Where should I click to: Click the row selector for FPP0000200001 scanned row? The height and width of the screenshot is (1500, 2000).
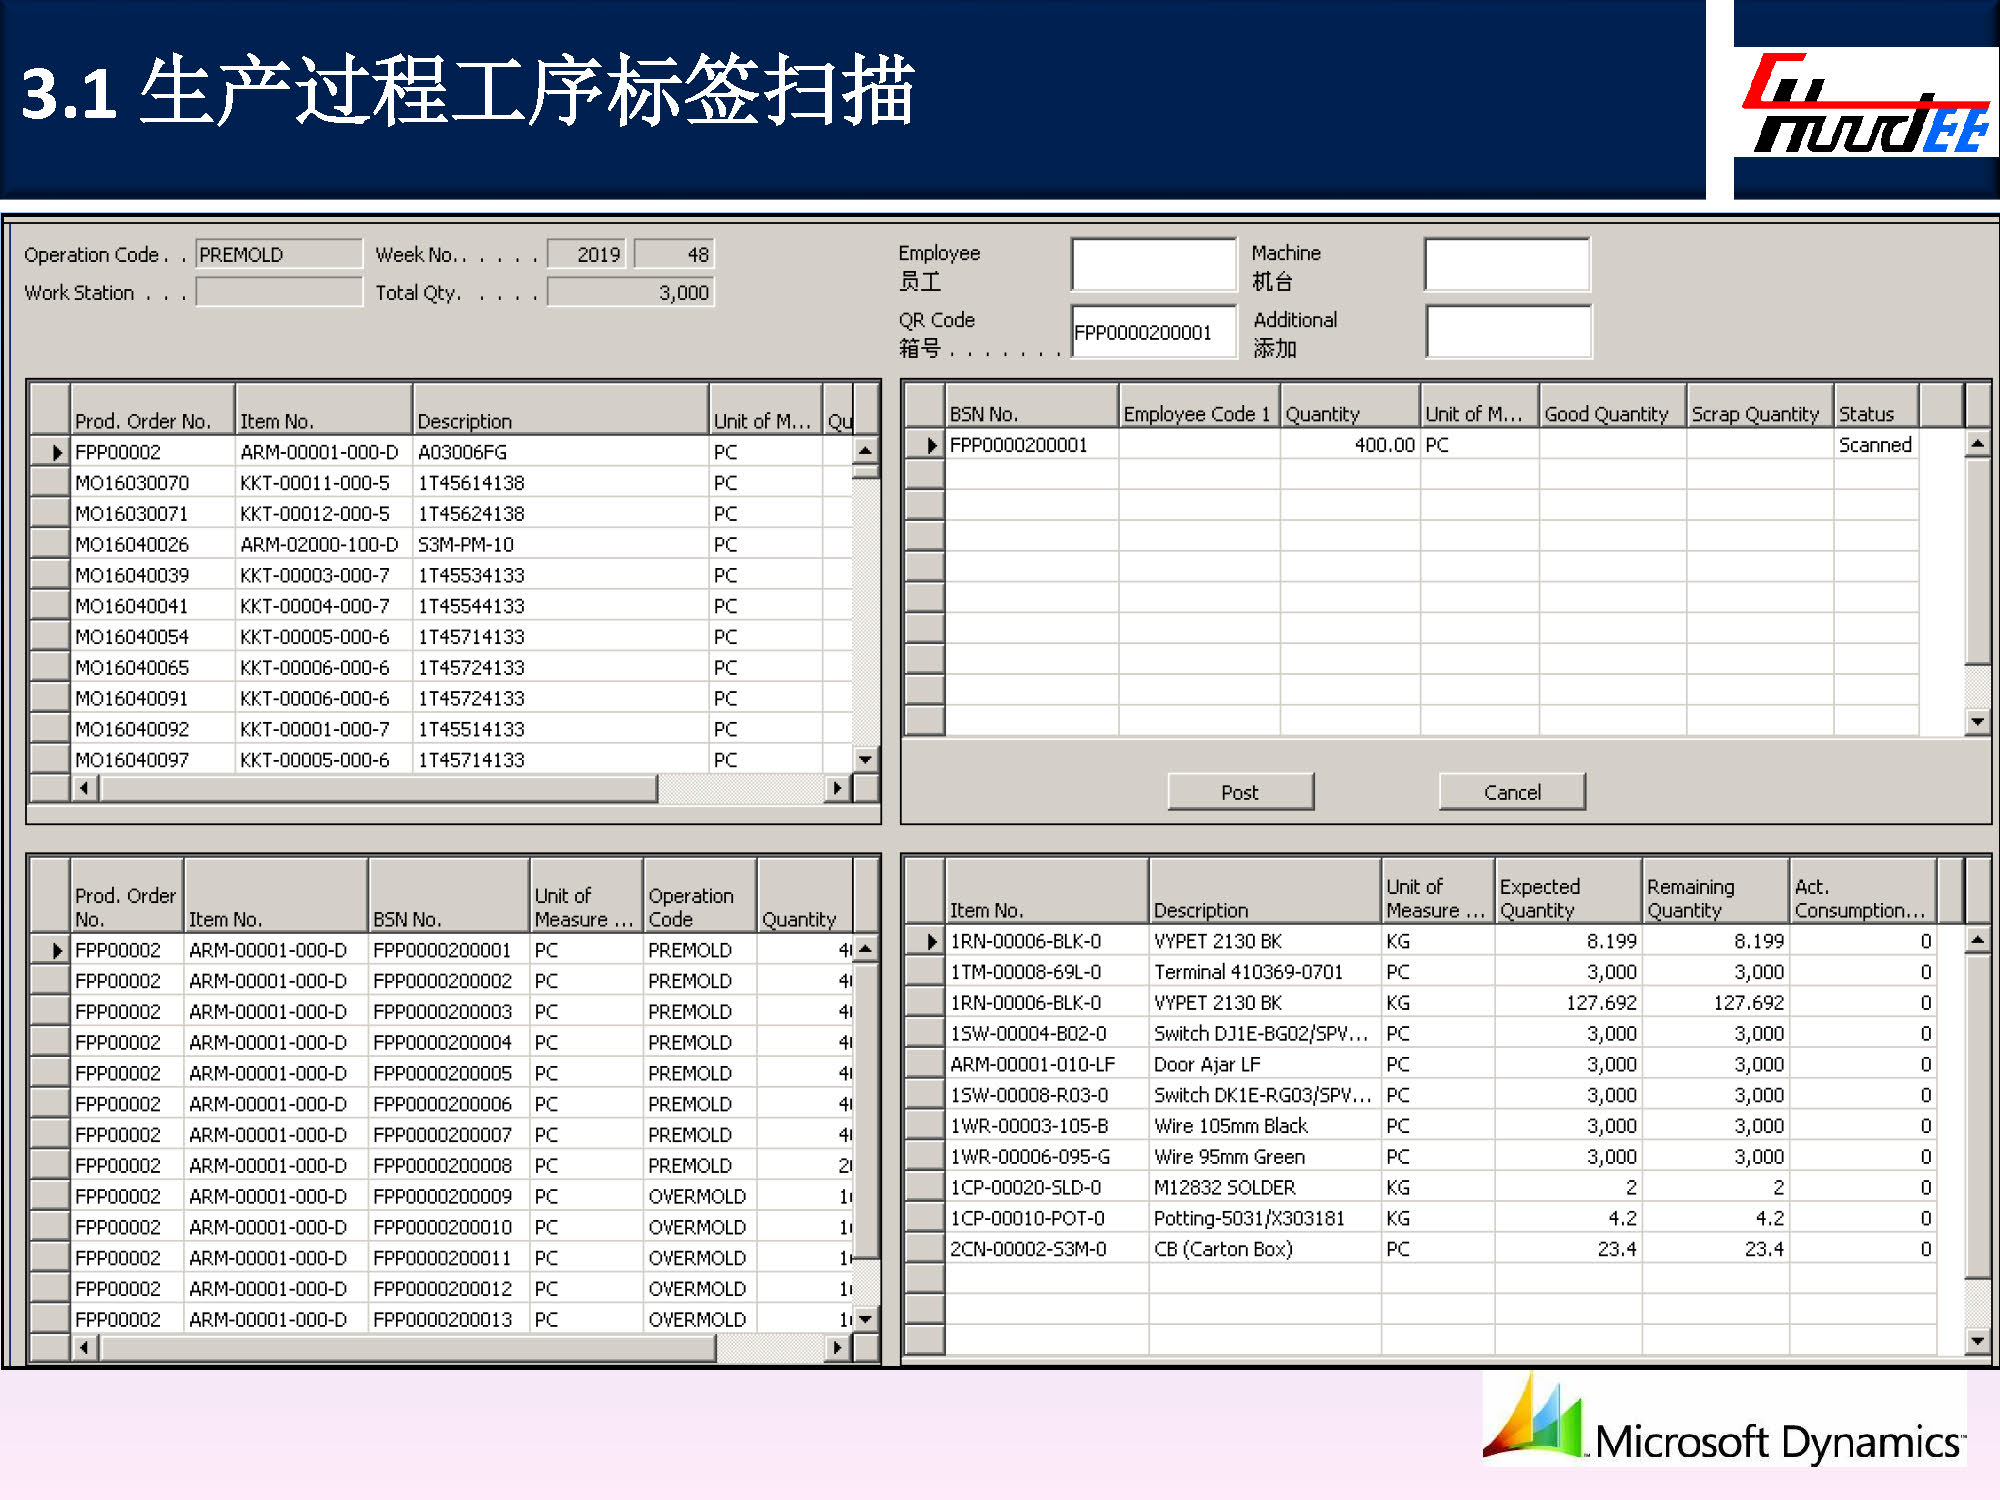tap(925, 445)
